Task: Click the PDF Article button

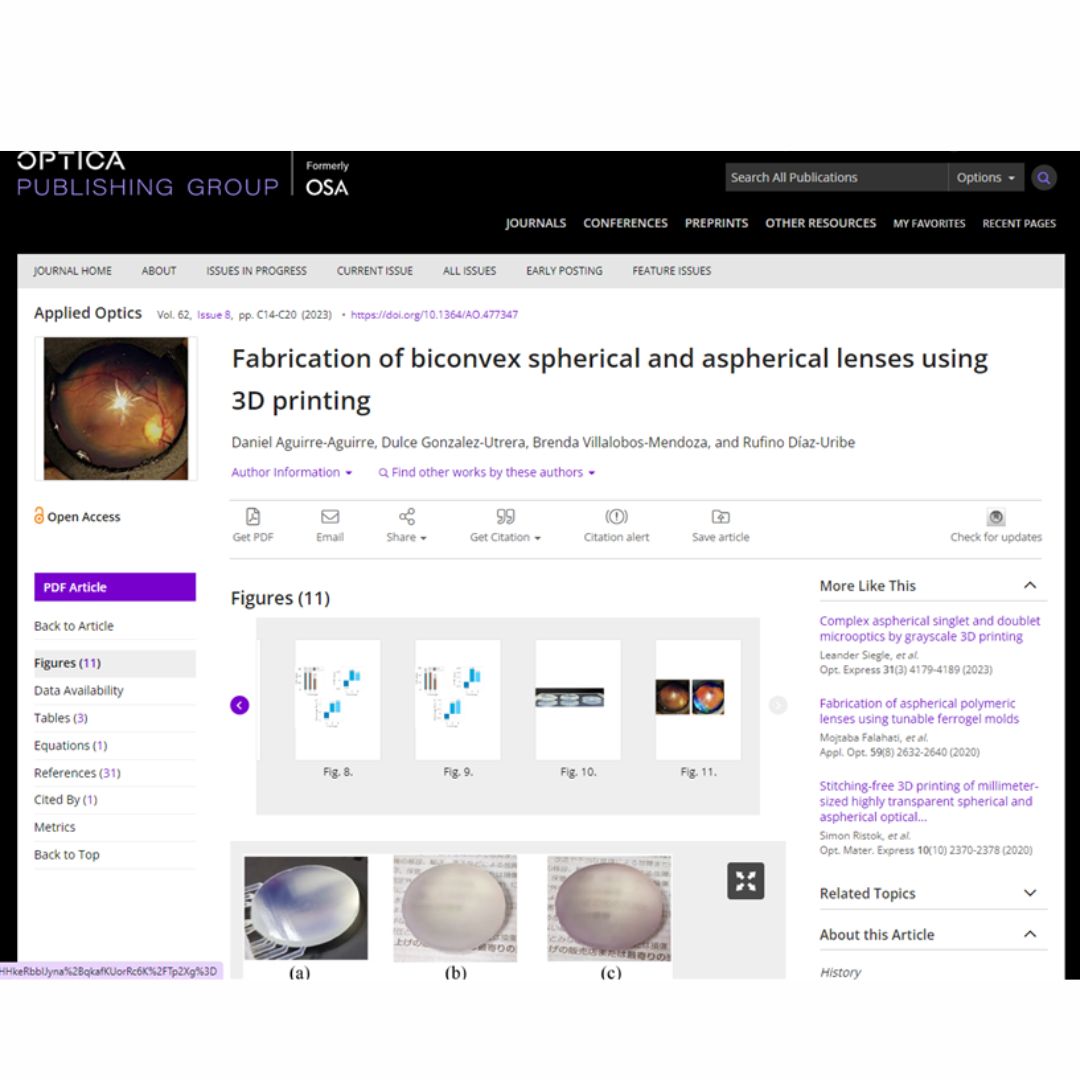Action: (x=115, y=587)
